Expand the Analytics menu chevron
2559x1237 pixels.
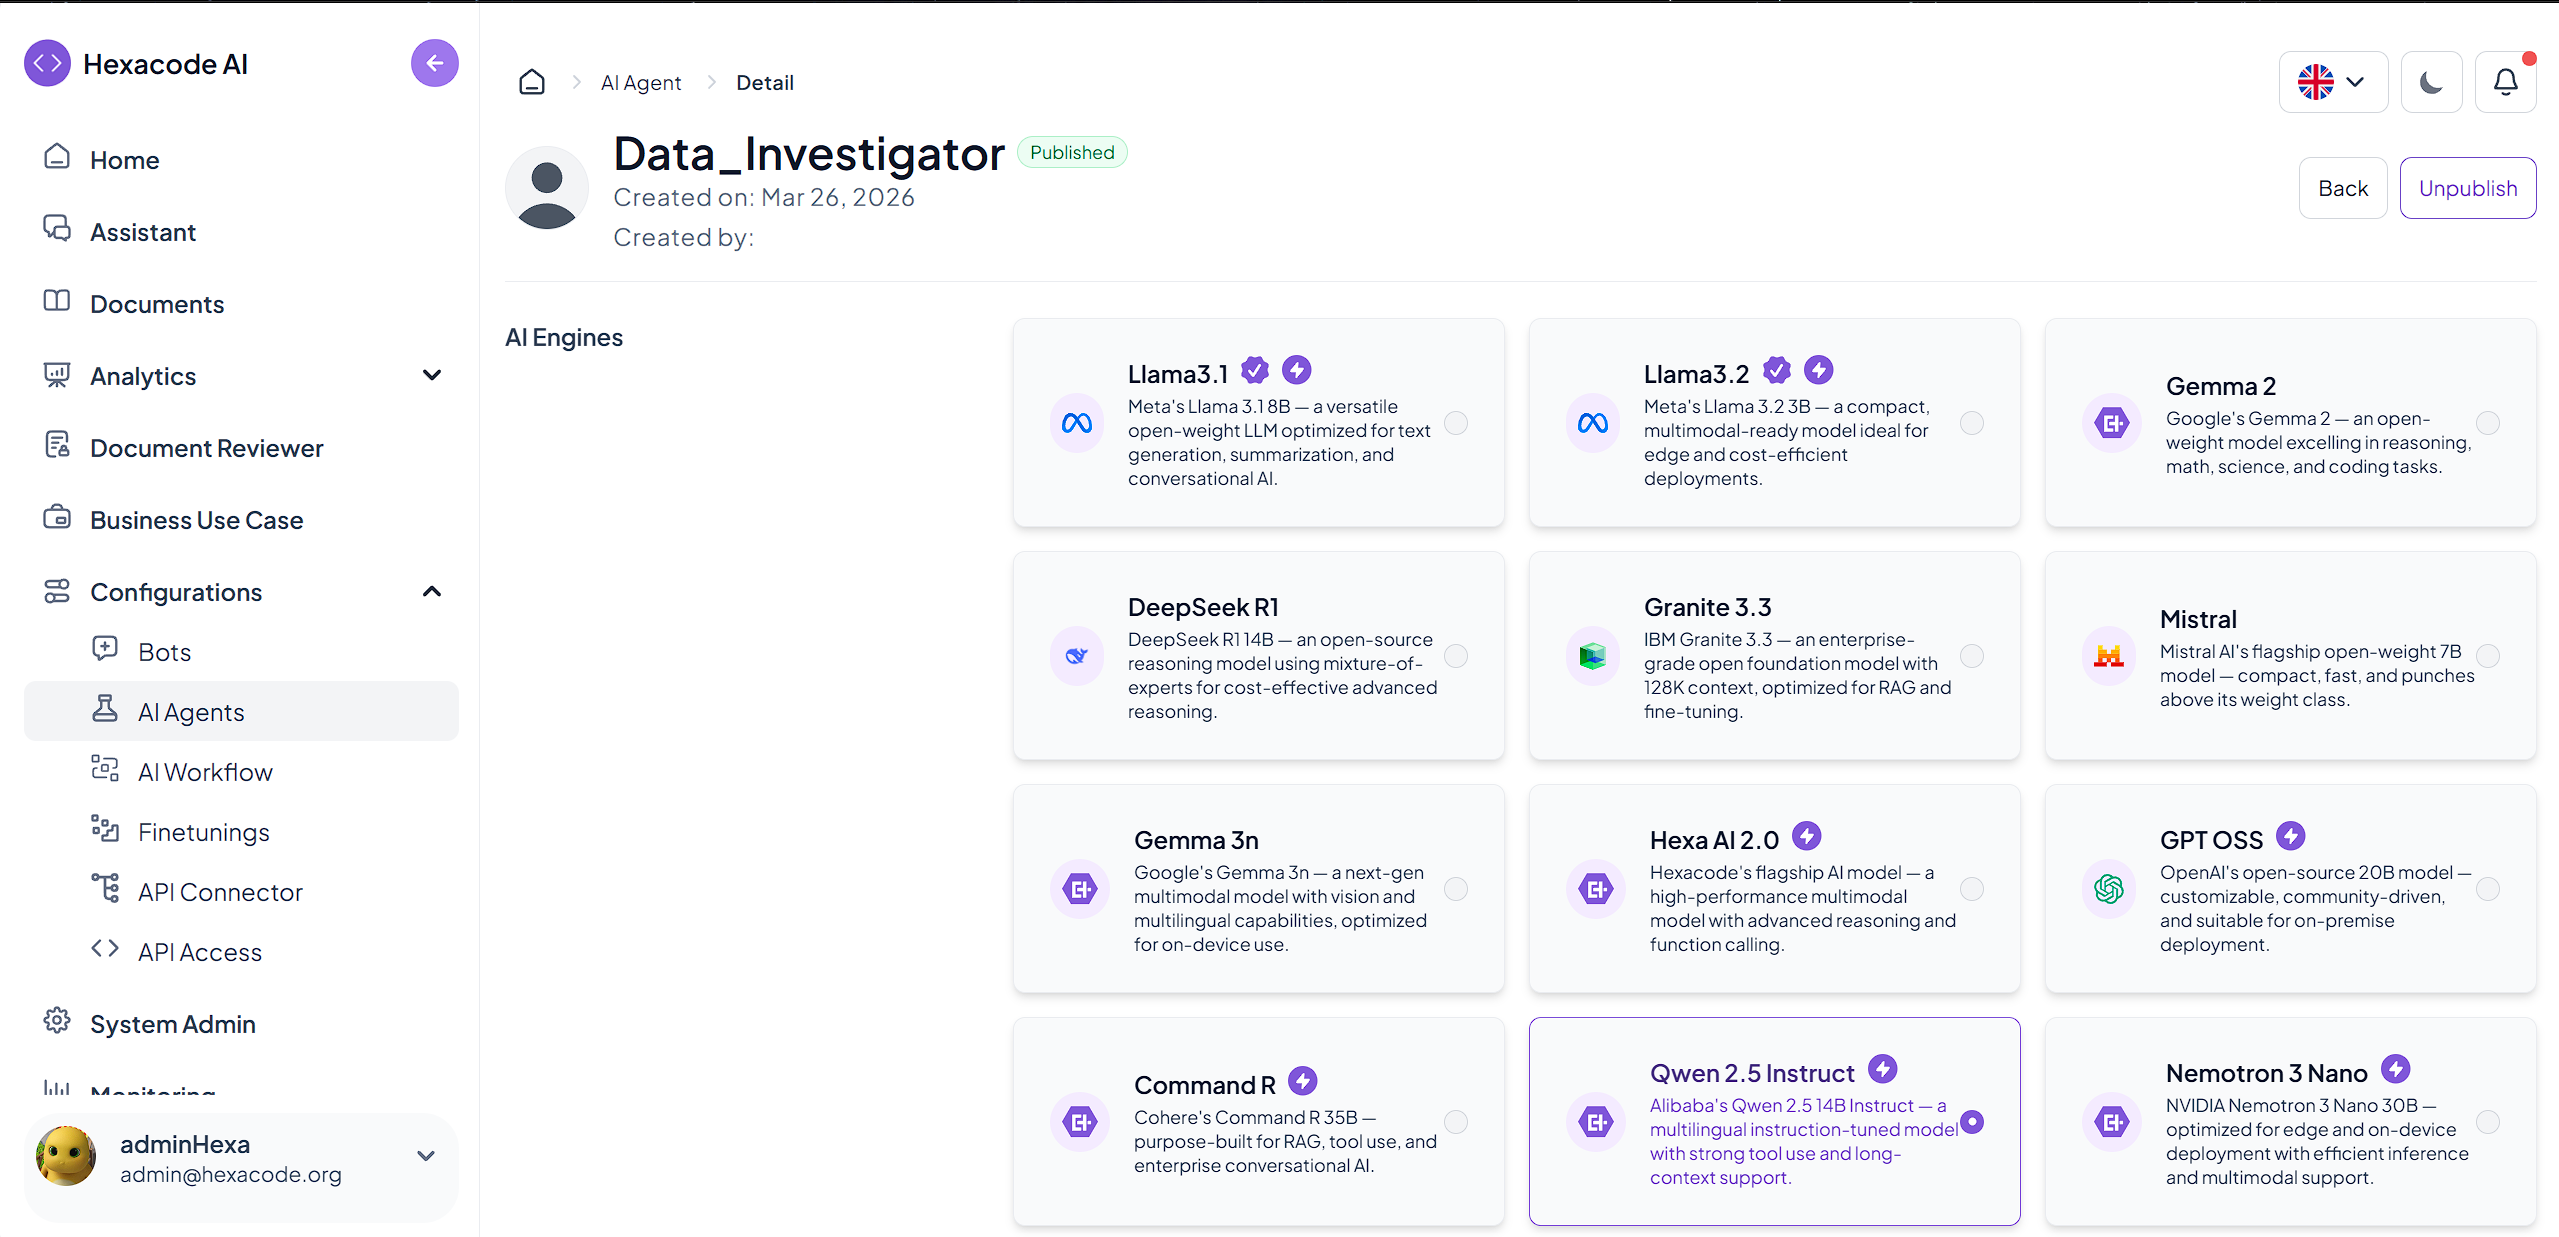(x=432, y=375)
